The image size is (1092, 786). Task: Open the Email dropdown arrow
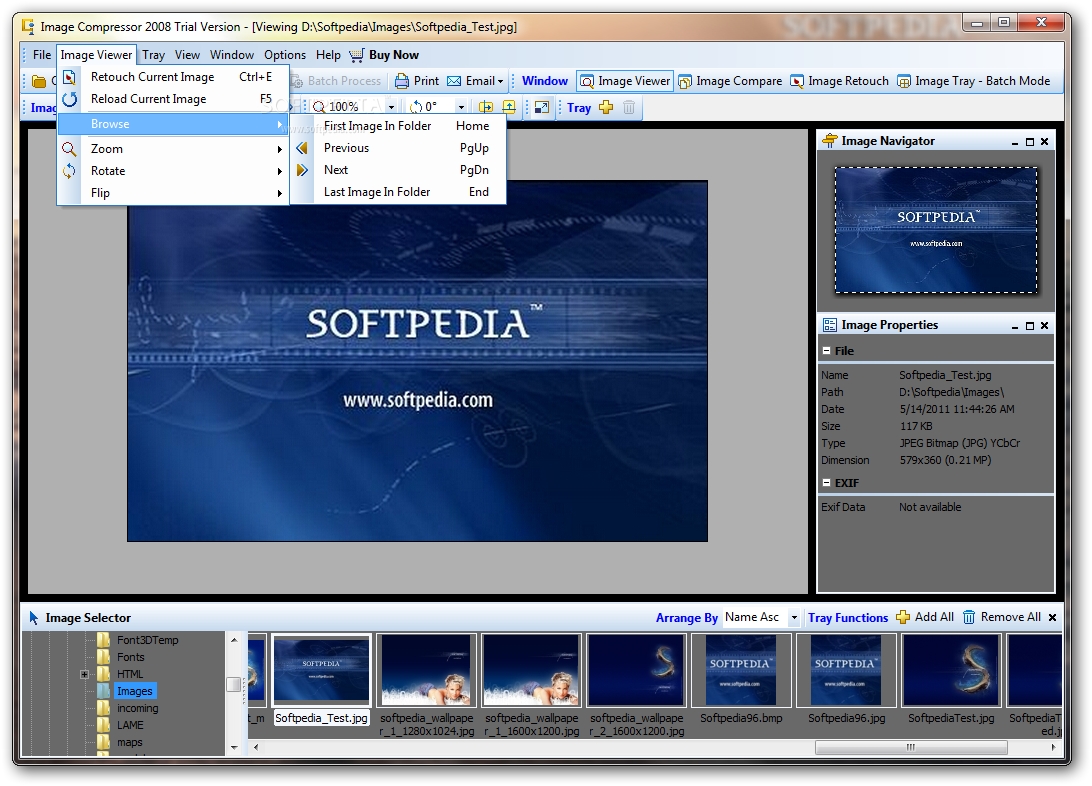point(500,82)
